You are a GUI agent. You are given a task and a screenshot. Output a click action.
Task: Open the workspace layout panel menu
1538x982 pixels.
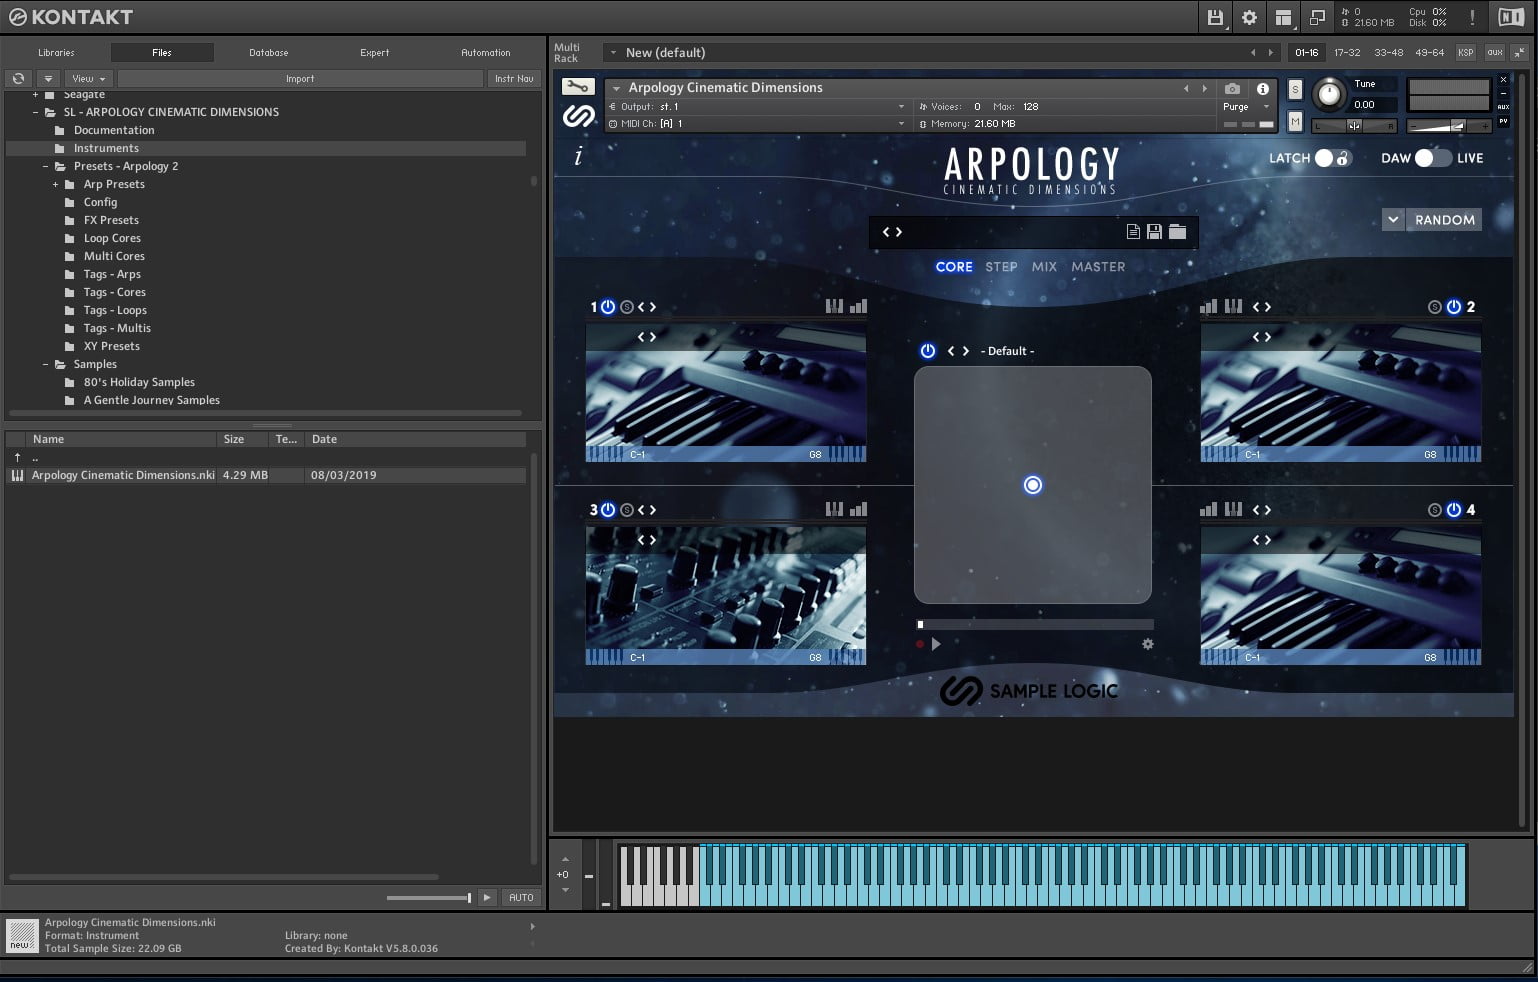(1283, 17)
